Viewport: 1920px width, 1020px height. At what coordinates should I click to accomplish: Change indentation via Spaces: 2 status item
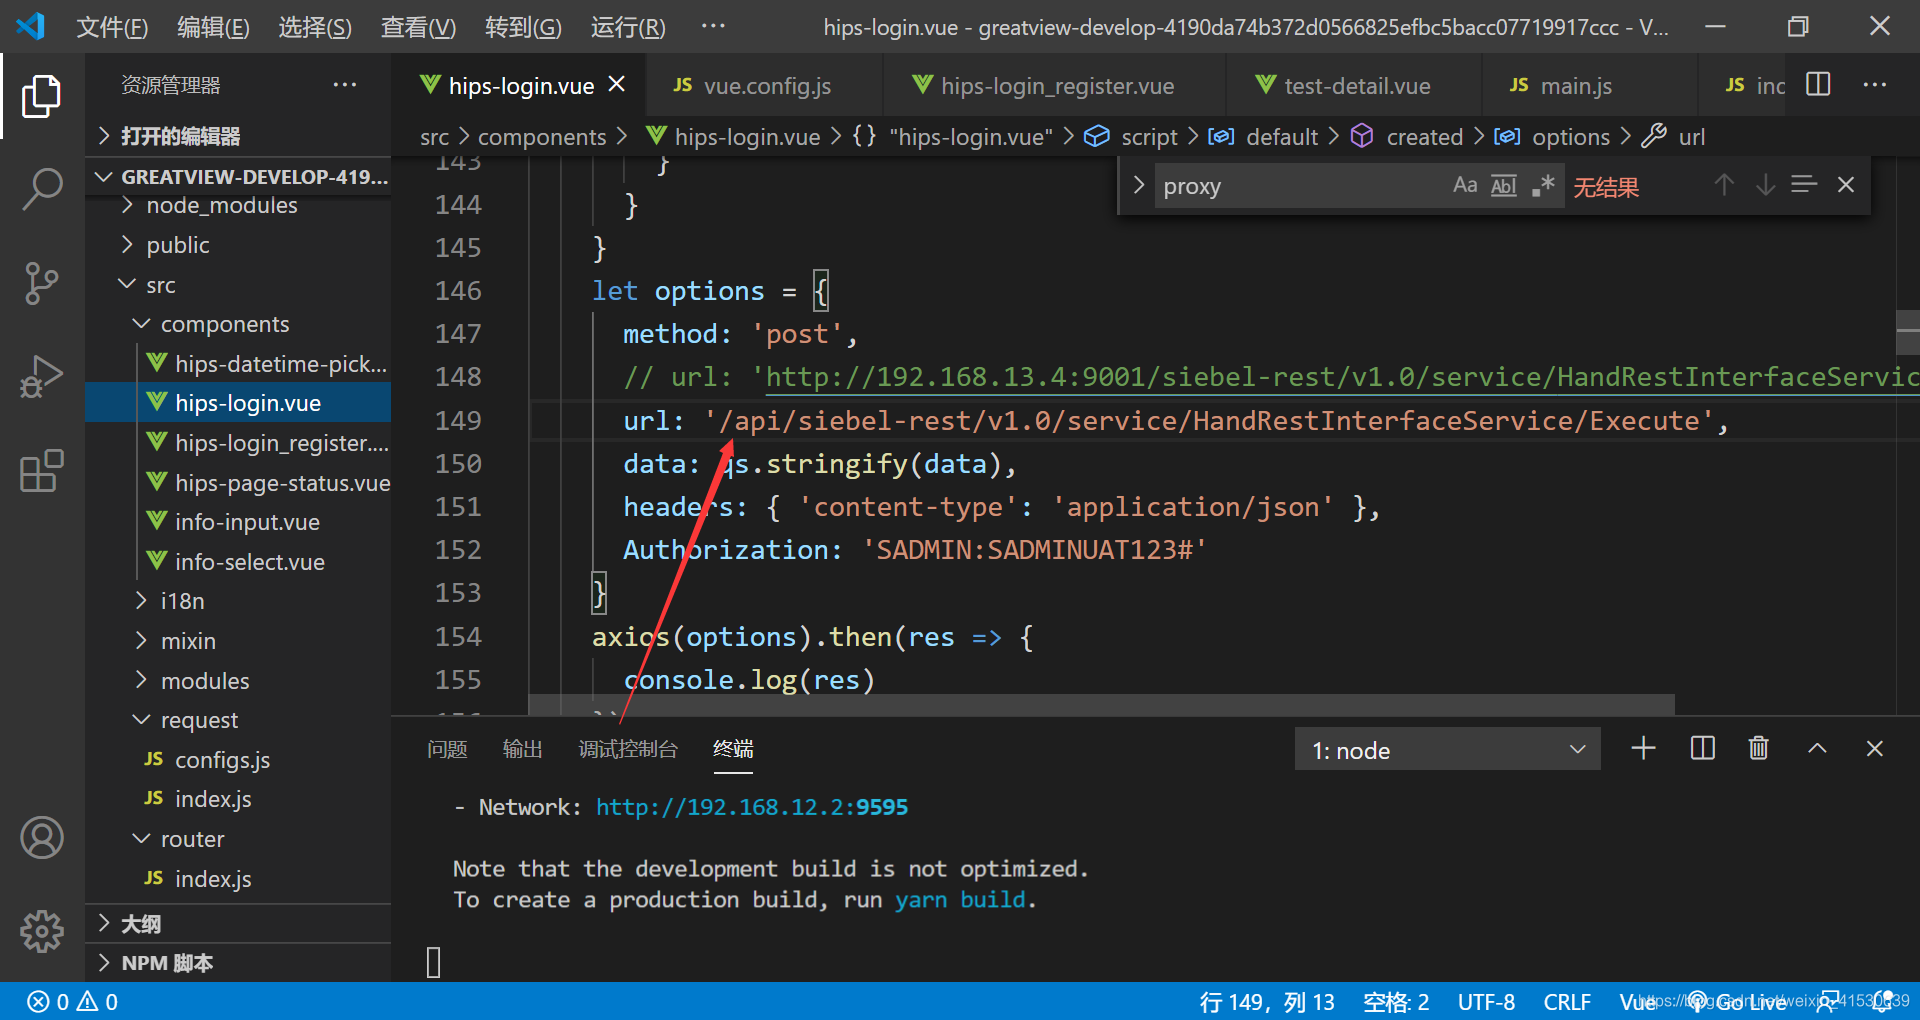click(1396, 1002)
